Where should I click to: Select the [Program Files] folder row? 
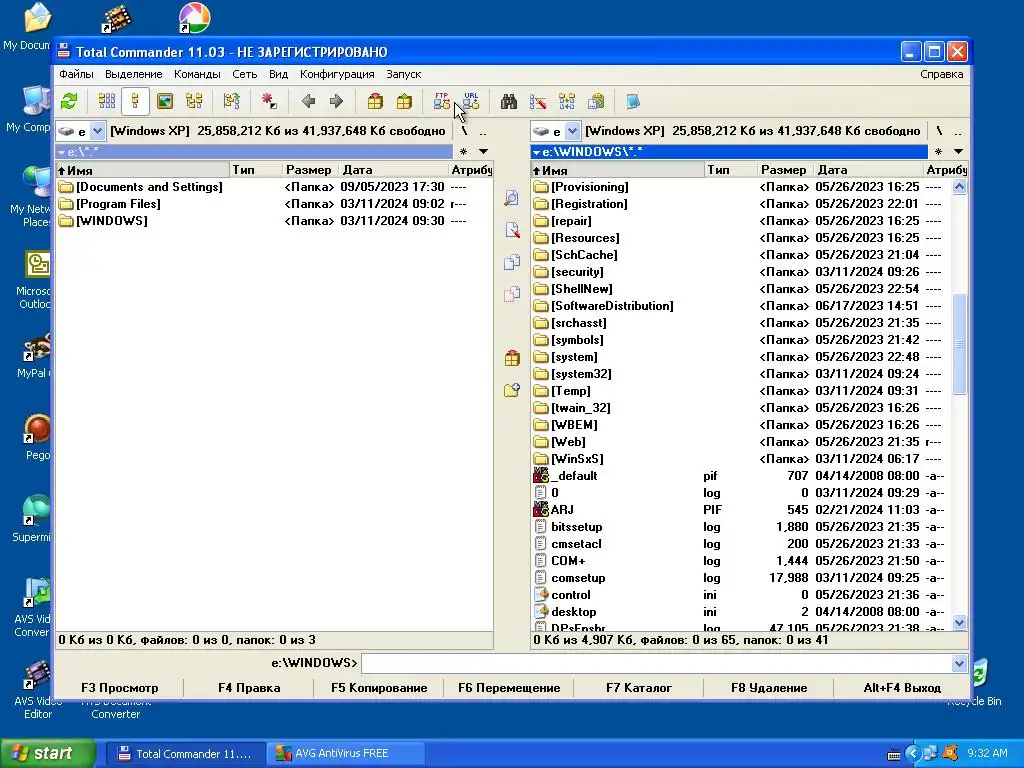point(274,204)
